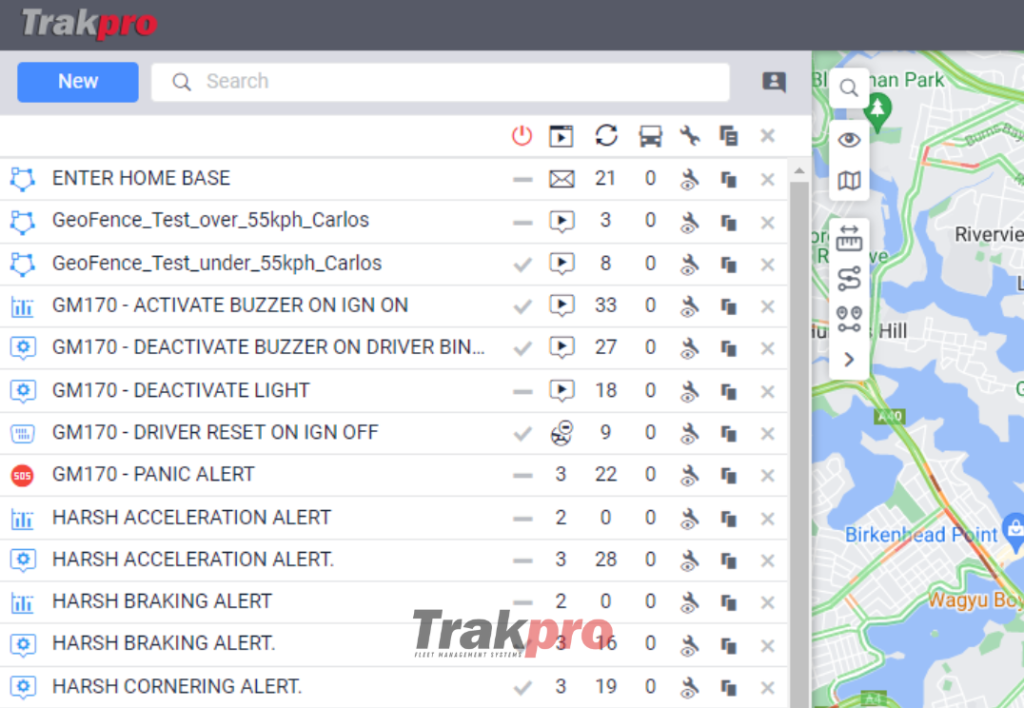This screenshot has height=708, width=1024.
Task: Open the map layers icon below the eye
Action: [x=849, y=180]
